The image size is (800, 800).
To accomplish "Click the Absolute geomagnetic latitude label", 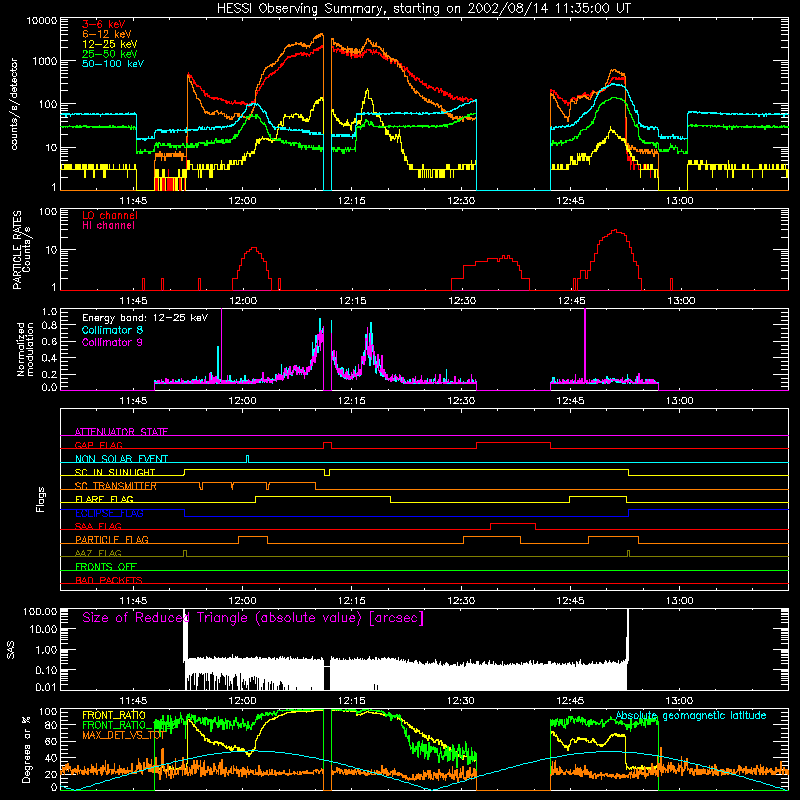I will 691,715.
